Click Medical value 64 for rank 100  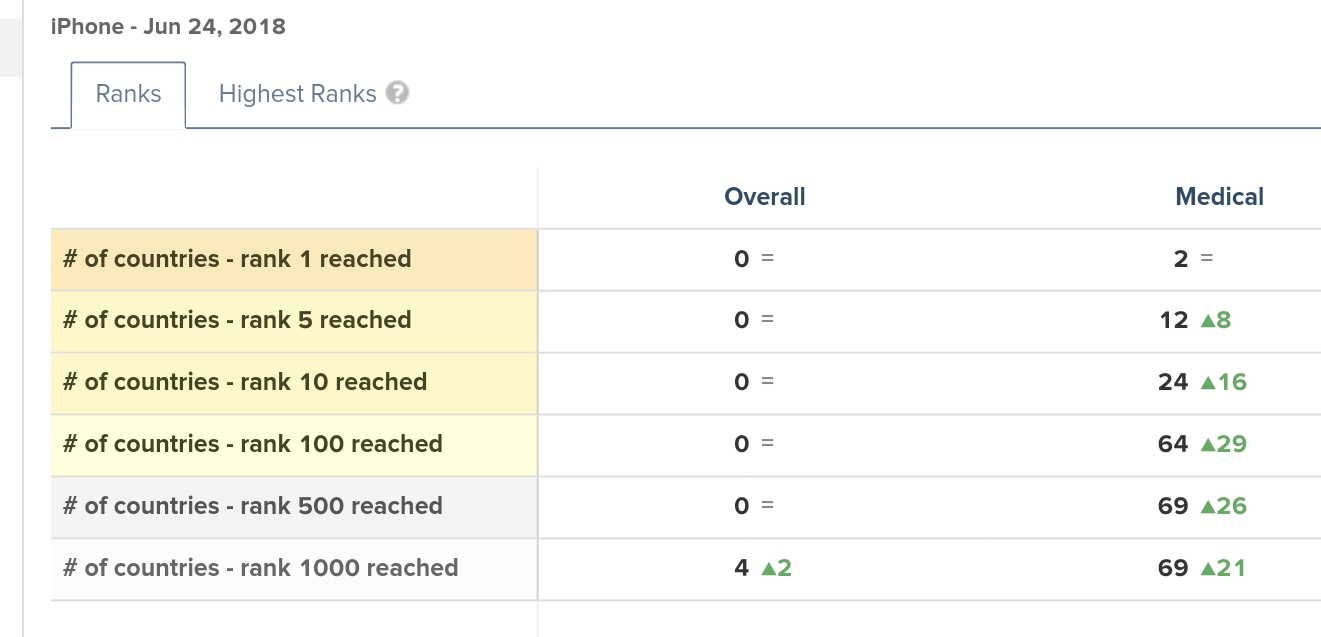pyautogui.click(x=1172, y=445)
